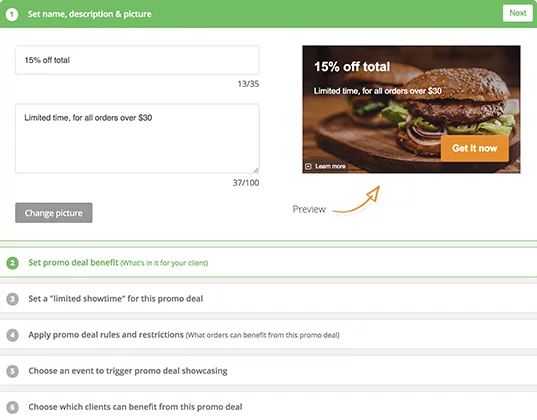
Task: Click the grey step 6 number icon
Action: pyautogui.click(x=13, y=407)
